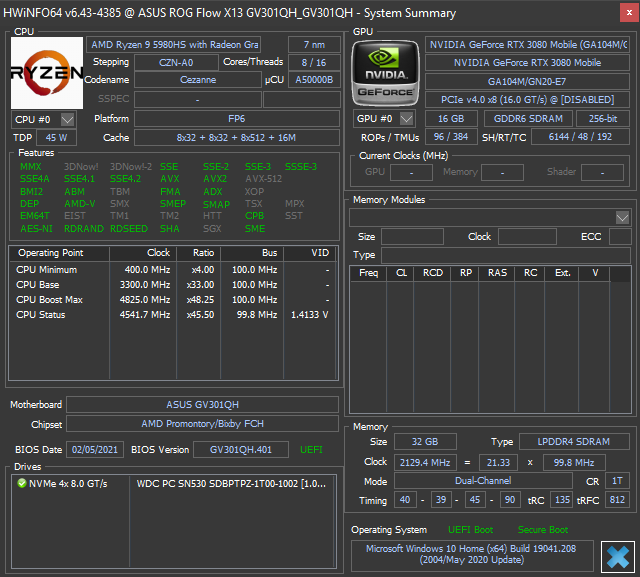Image resolution: width=640 pixels, height=577 pixels.
Task: Click the LPDDR4 SDRAM memory type field
Action: pos(574,442)
